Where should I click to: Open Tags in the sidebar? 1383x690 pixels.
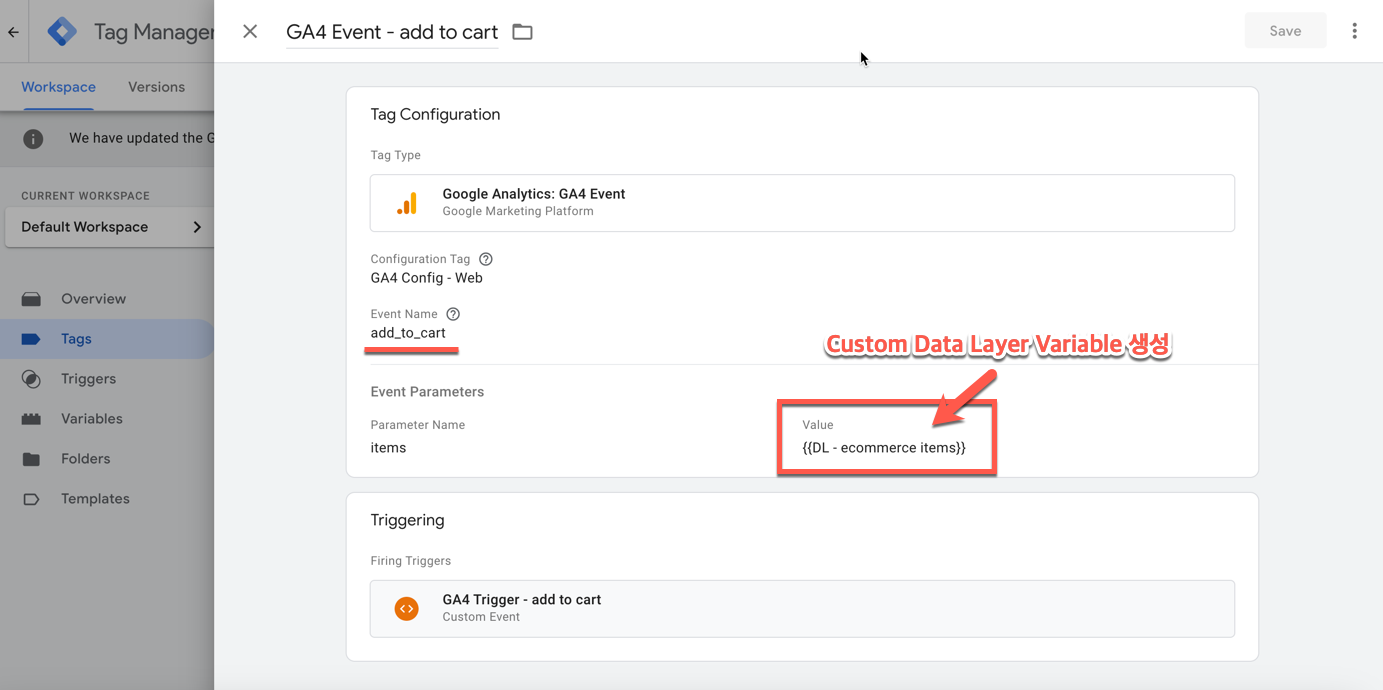(107, 339)
